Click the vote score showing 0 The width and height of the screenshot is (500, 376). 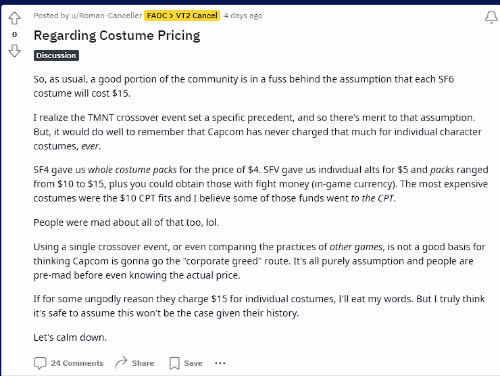(14, 34)
